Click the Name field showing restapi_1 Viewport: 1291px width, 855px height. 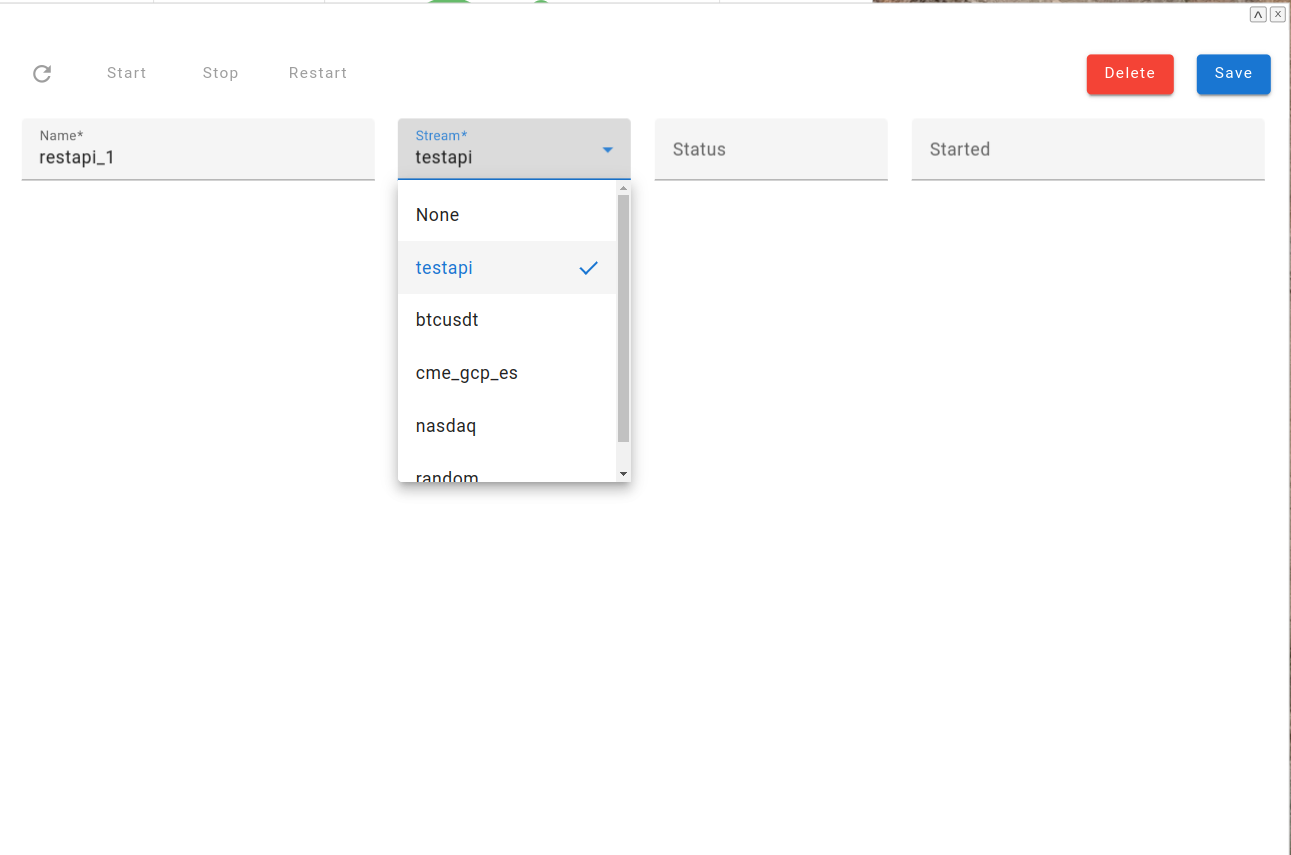tap(197, 157)
